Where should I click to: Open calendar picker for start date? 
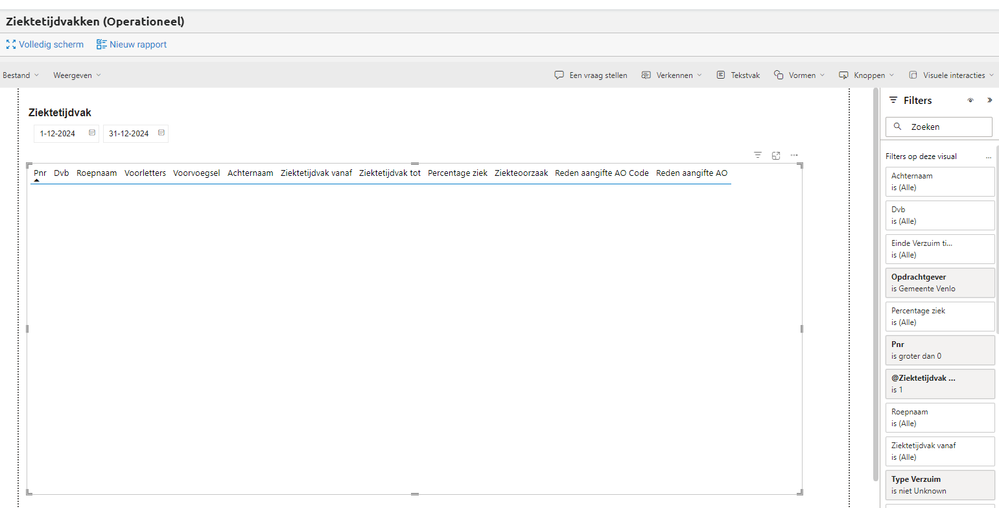tap(92, 133)
